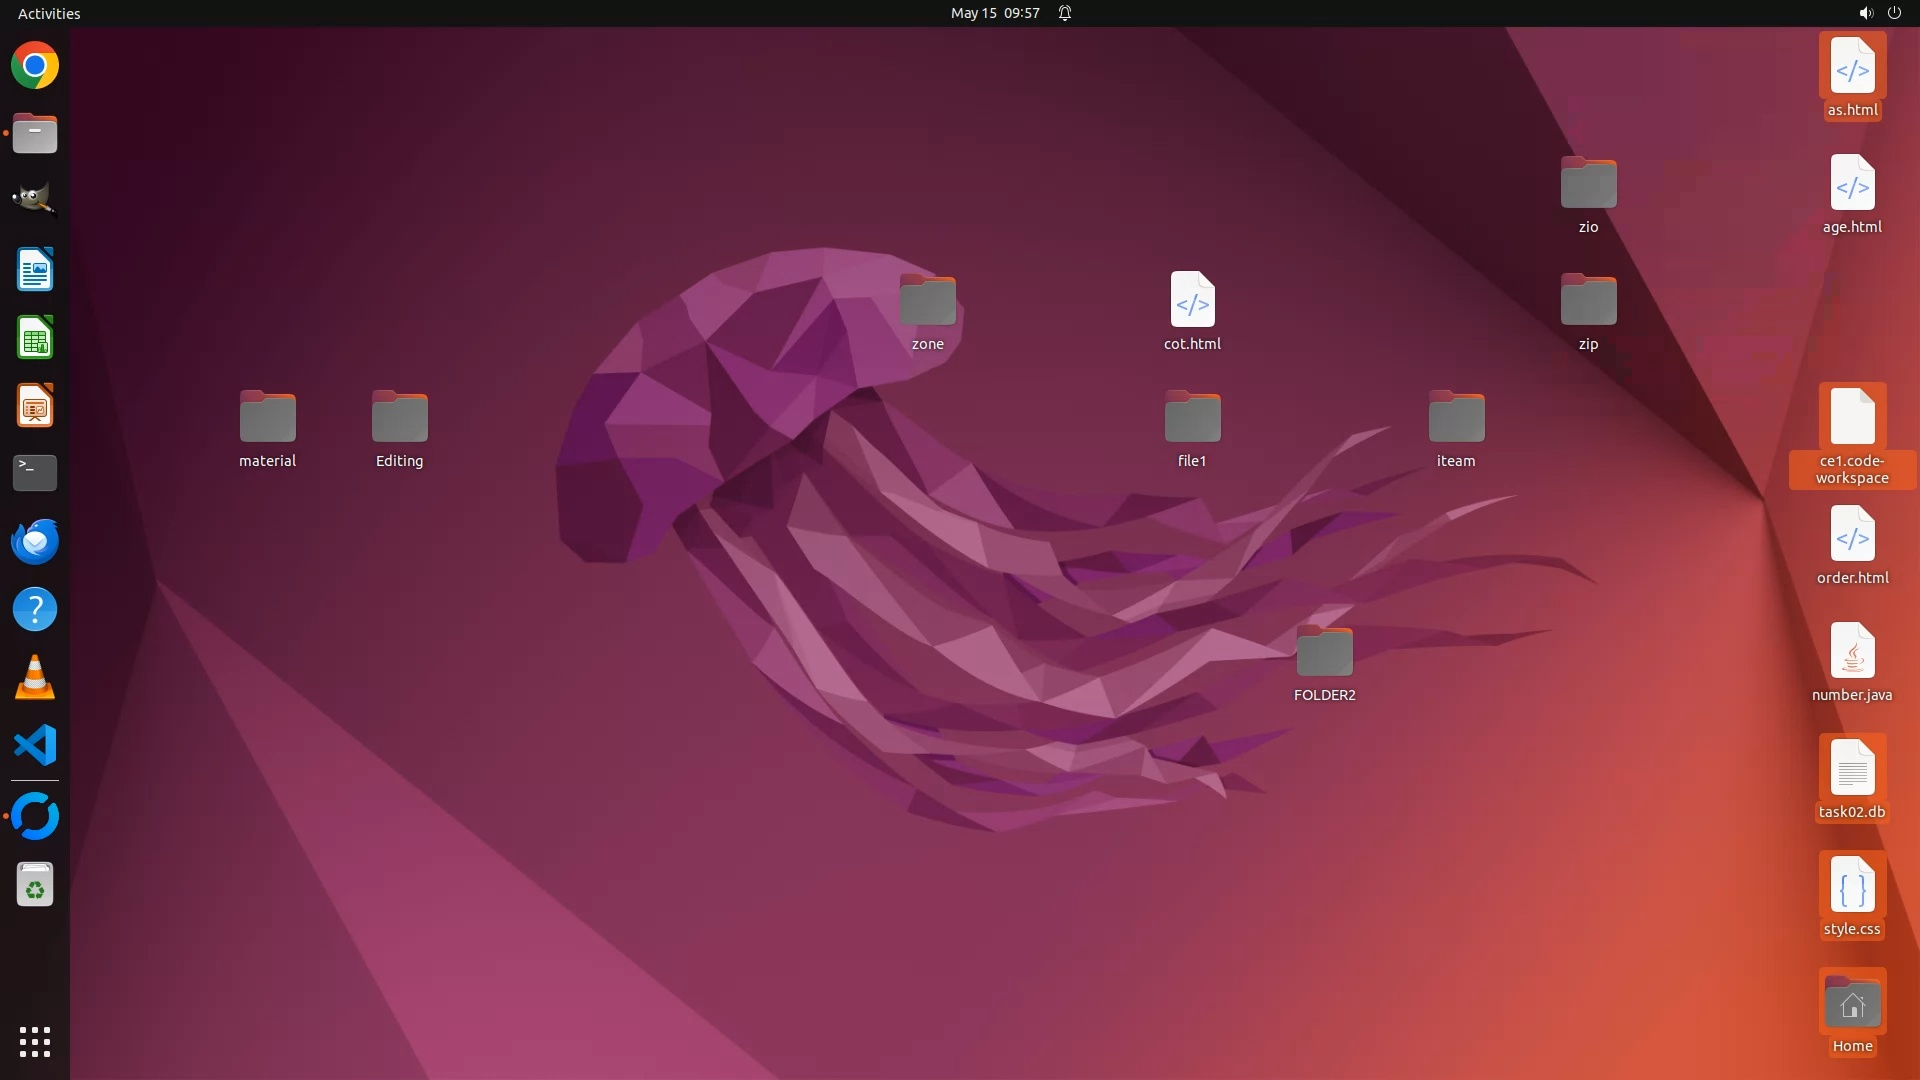Open LibreOffice Impress from dock
Image resolution: width=1920 pixels, height=1080 pixels.
(x=35, y=406)
